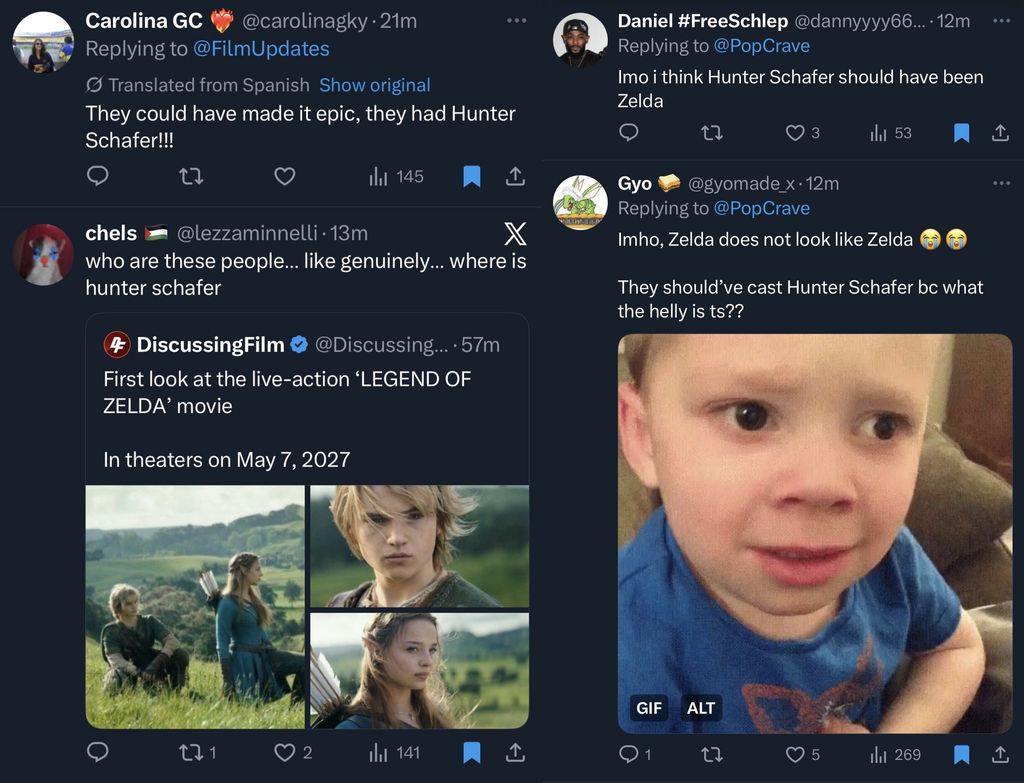Screen dimensions: 1024x783
Task: Share Gyo's tweet
Action: [x=1000, y=754]
